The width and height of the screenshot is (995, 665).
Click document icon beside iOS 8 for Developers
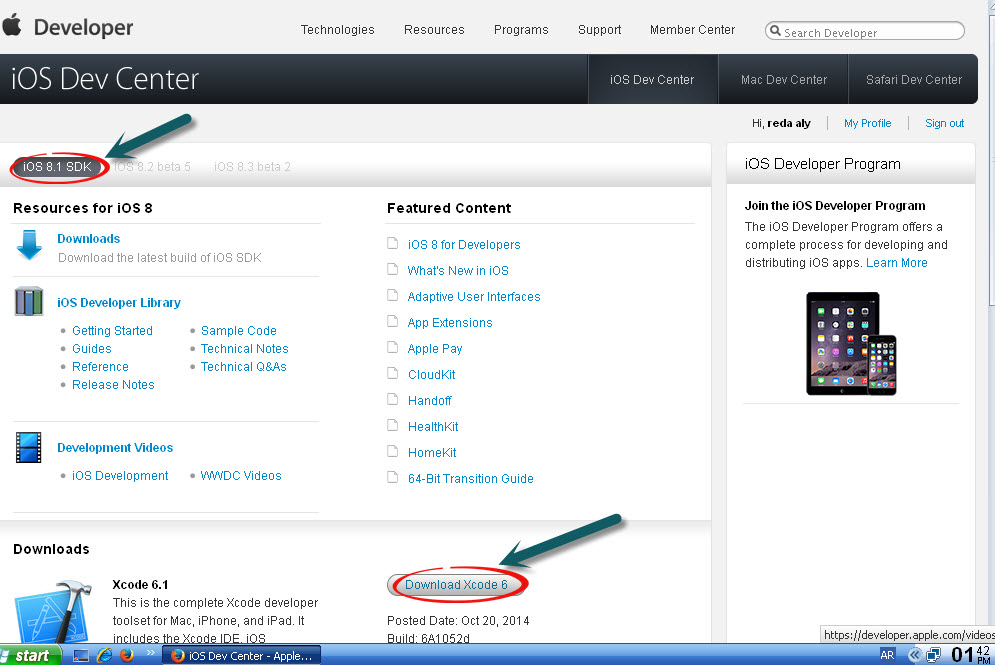coord(393,244)
